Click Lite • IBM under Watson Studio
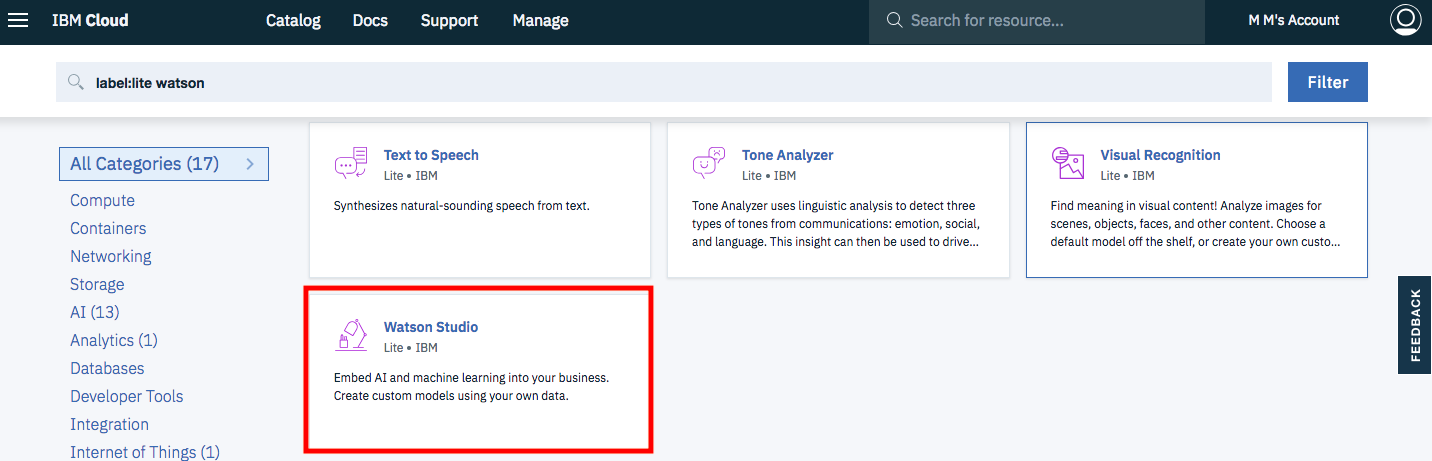The image size is (1432, 461). [411, 348]
